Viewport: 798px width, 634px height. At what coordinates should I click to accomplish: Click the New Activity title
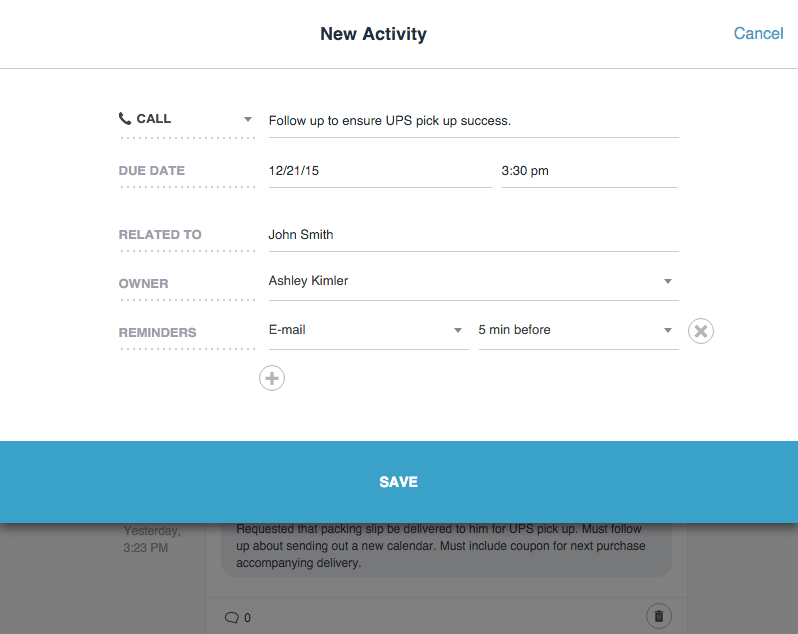[x=374, y=34]
